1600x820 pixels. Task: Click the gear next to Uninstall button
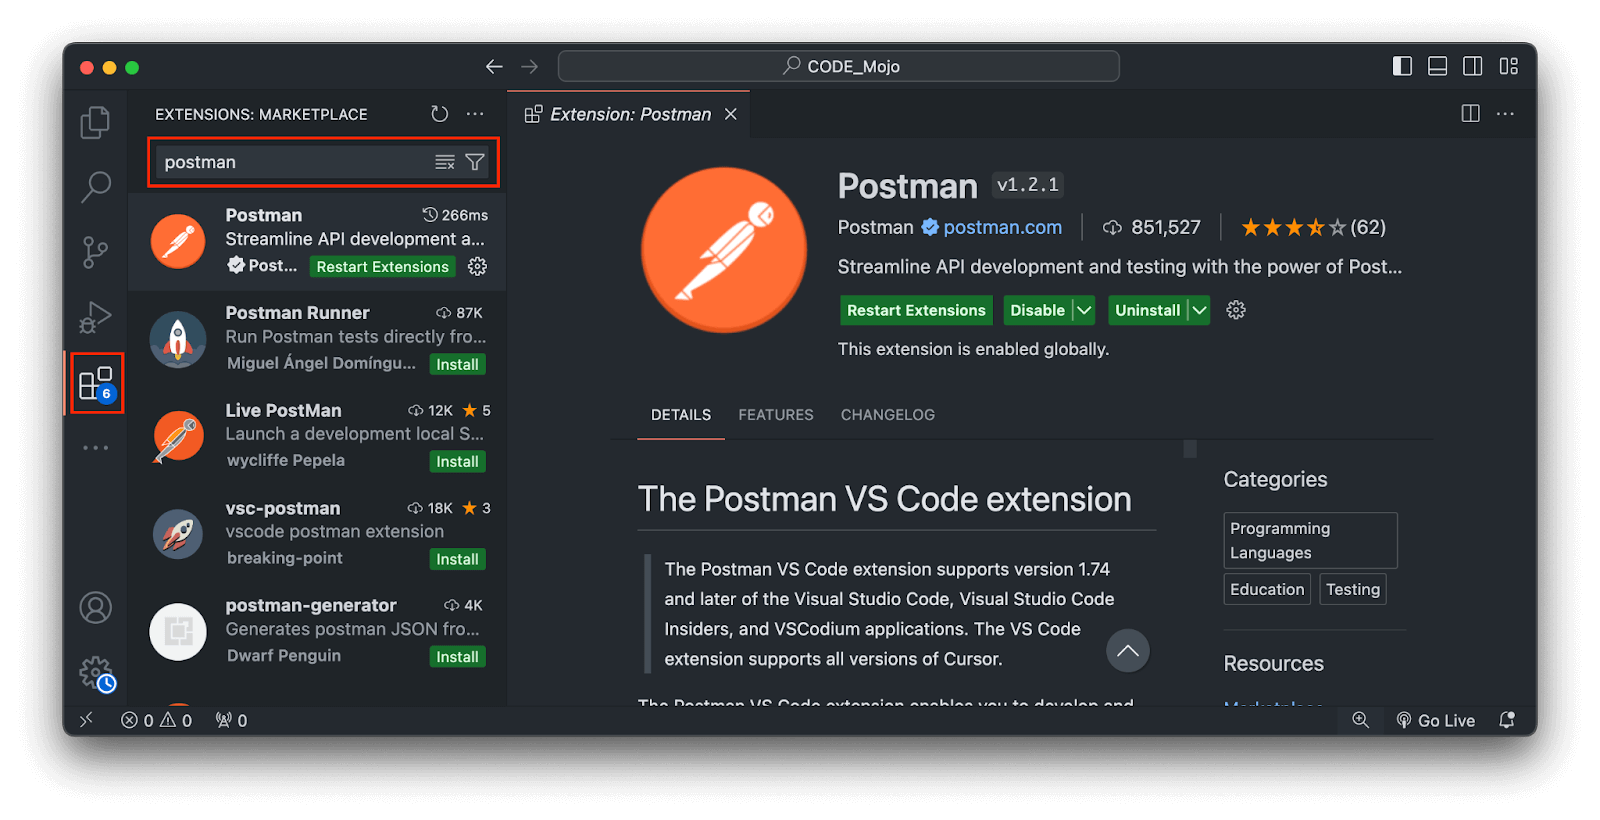coord(1236,310)
